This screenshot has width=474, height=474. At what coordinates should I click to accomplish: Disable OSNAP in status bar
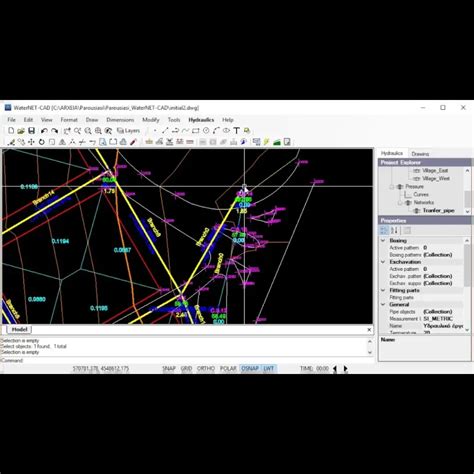coord(250,368)
